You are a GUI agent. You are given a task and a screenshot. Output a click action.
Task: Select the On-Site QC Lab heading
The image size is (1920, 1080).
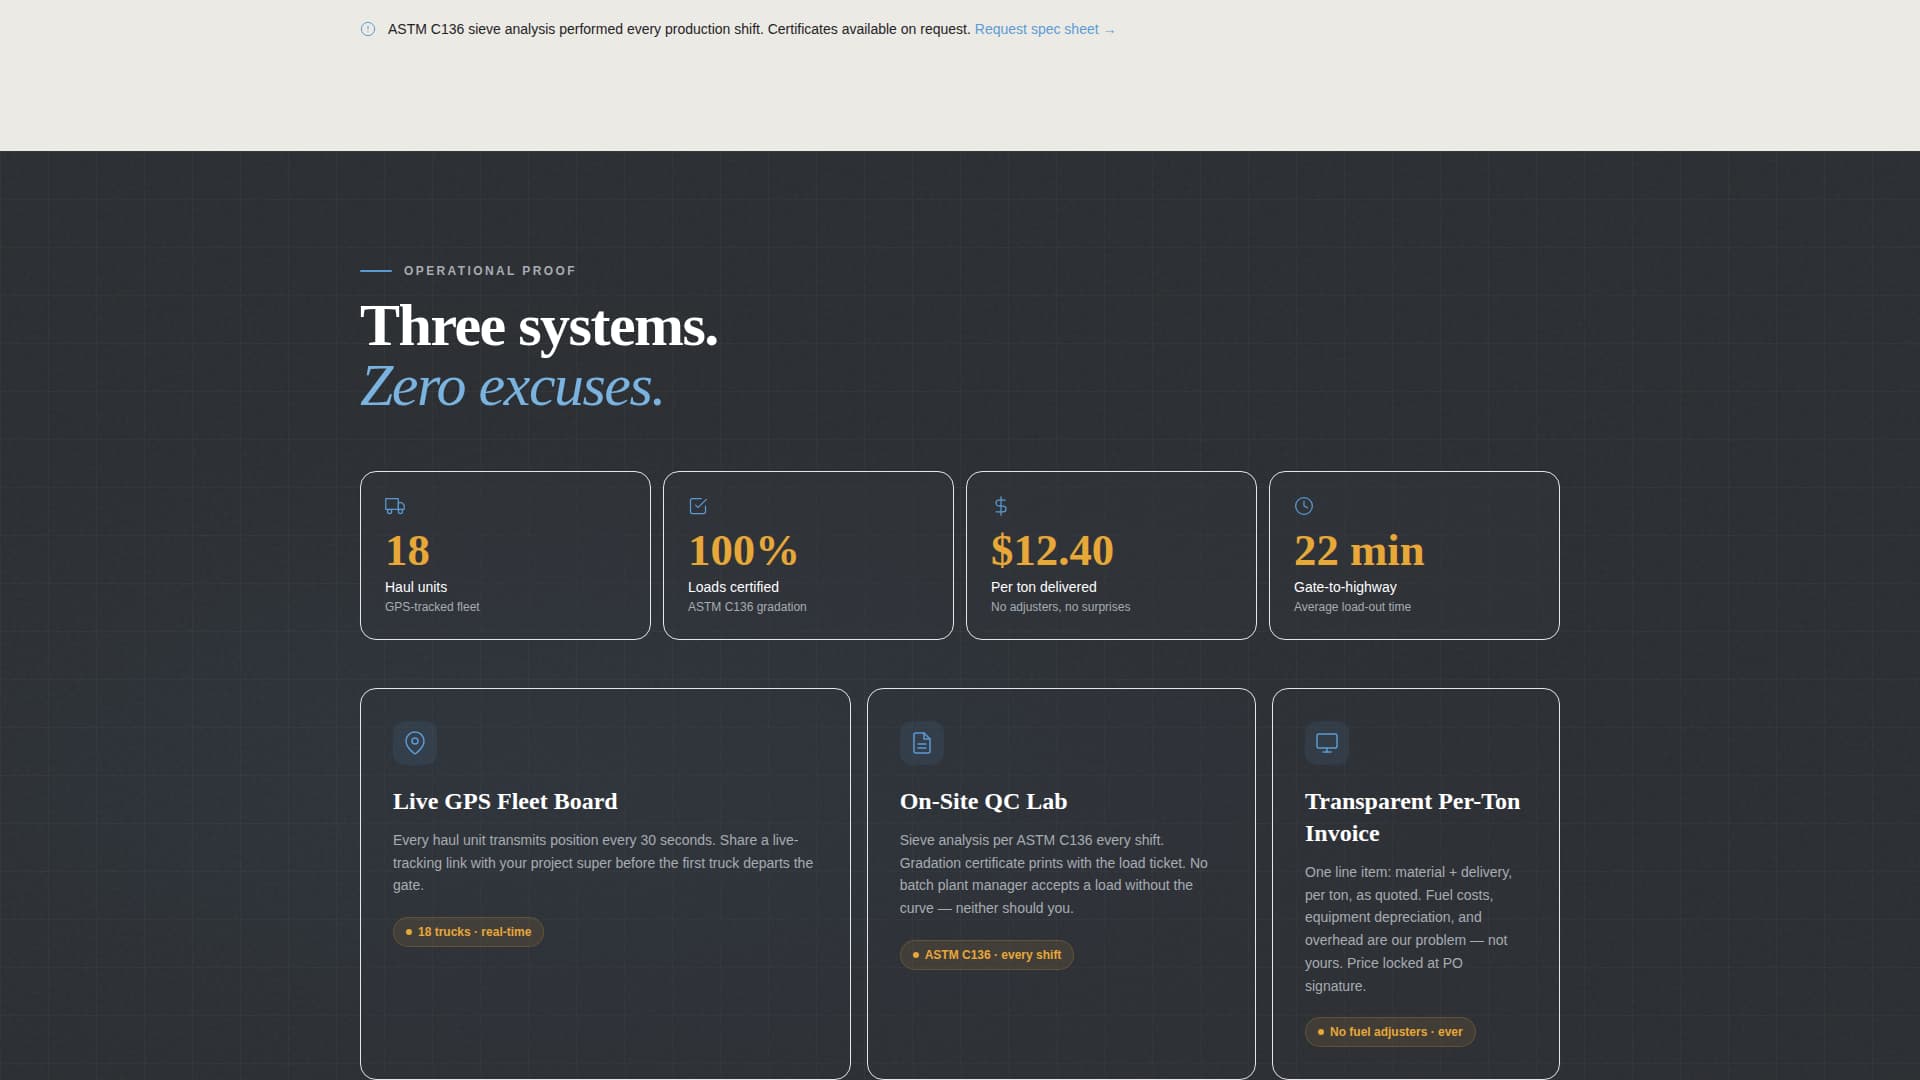983,802
